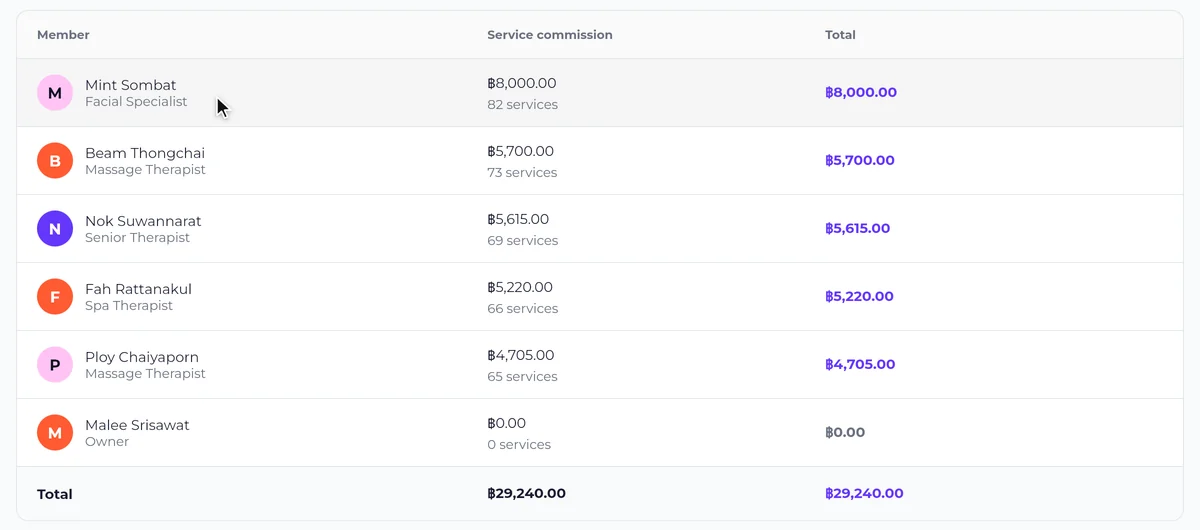
Task: Click Ploy Chaiyaporn's pink P avatar
Action: click(x=55, y=365)
